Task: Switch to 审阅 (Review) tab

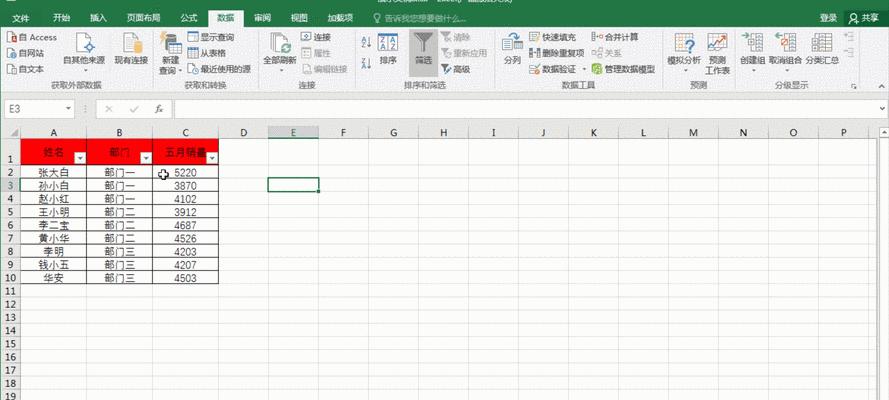Action: (263, 18)
